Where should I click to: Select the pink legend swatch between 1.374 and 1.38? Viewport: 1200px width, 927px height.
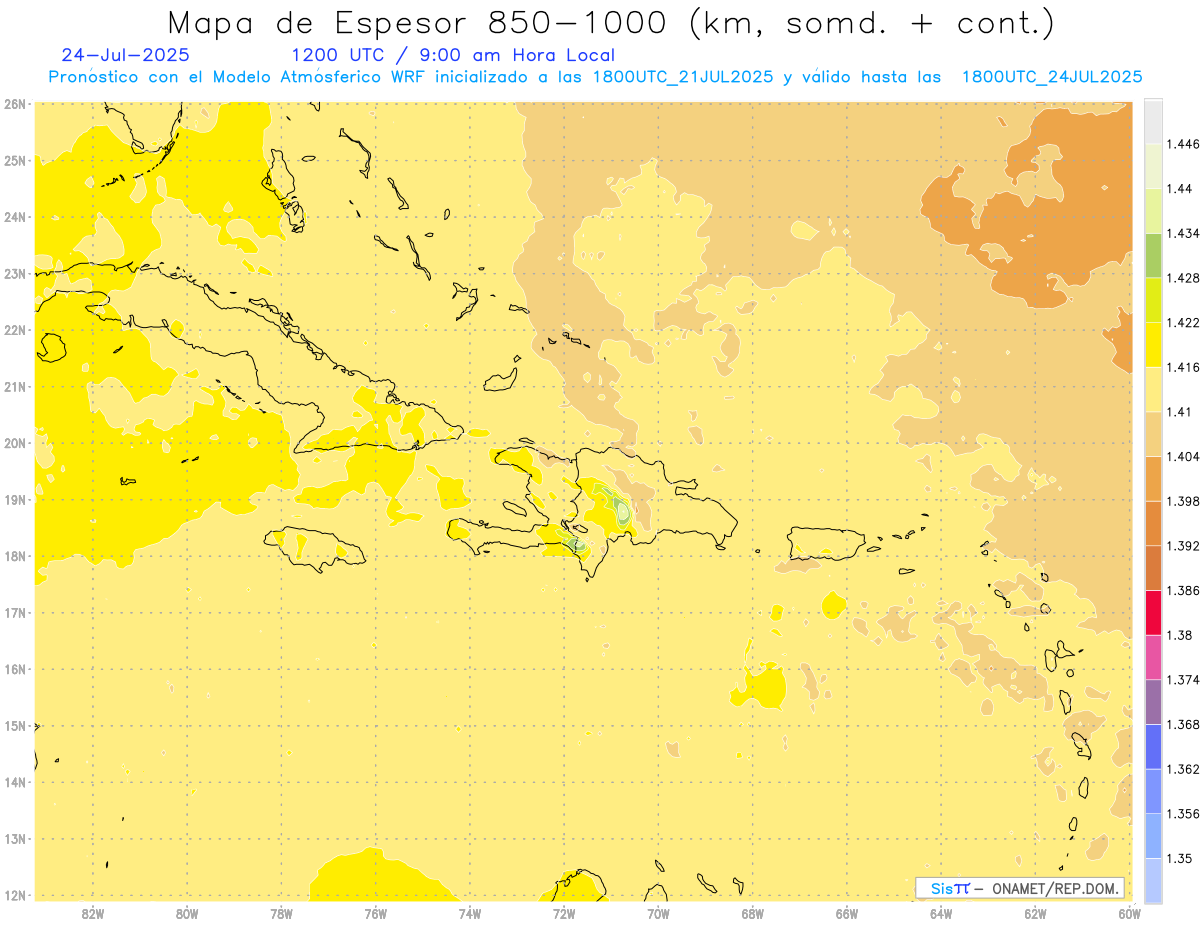[x=1153, y=657]
